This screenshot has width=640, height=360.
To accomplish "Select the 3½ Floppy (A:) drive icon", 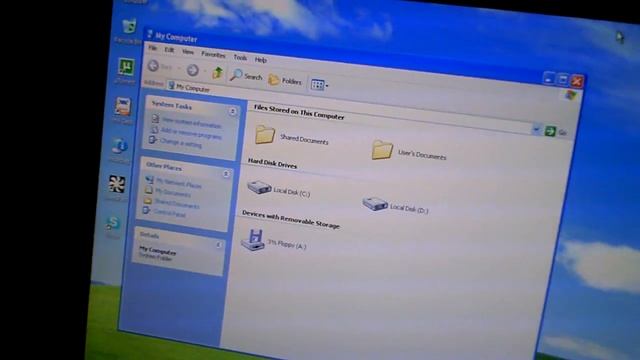I will [x=252, y=239].
